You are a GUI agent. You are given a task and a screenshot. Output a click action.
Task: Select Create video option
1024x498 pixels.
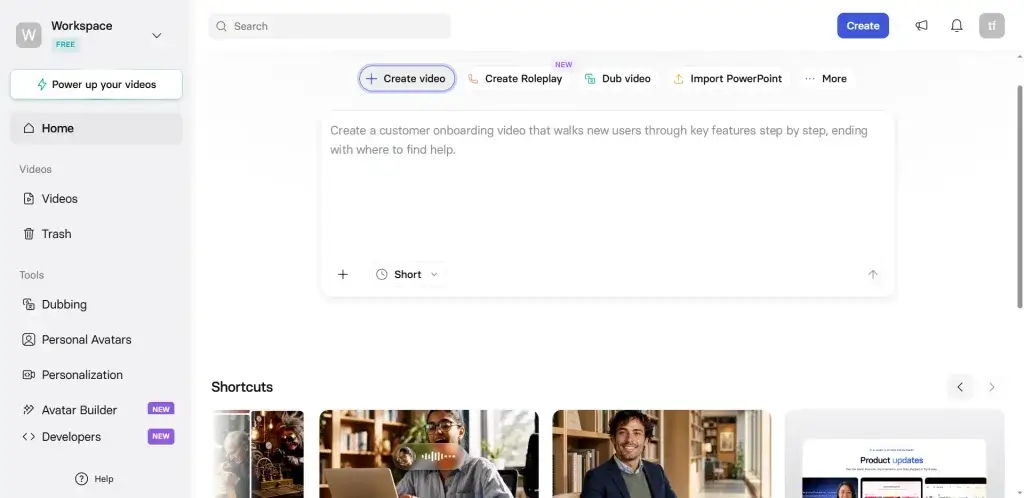[x=406, y=78]
